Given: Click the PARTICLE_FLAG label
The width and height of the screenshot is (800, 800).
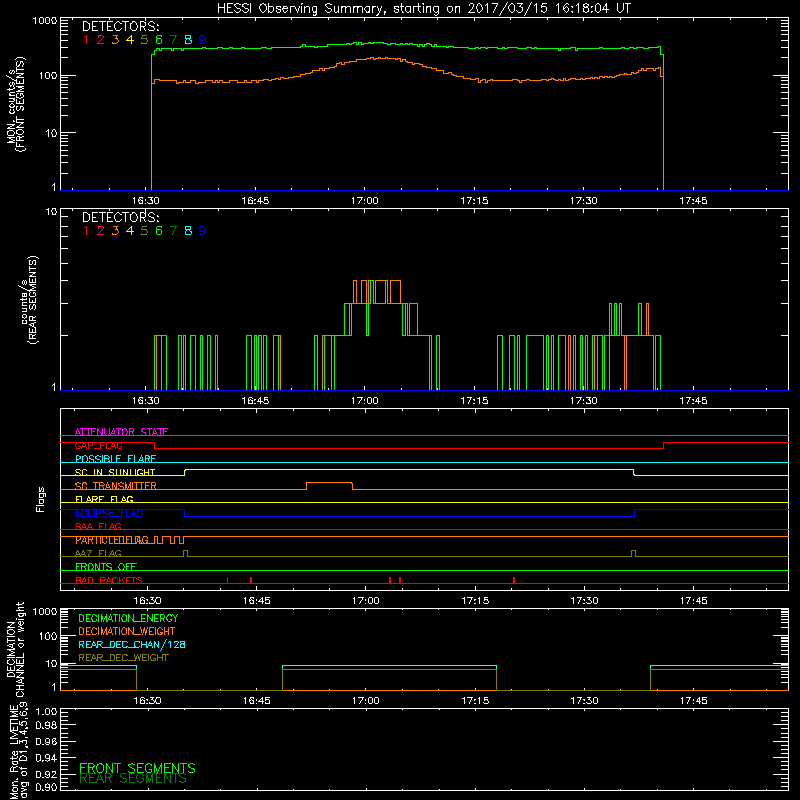Looking at the screenshot, I should (x=112, y=540).
